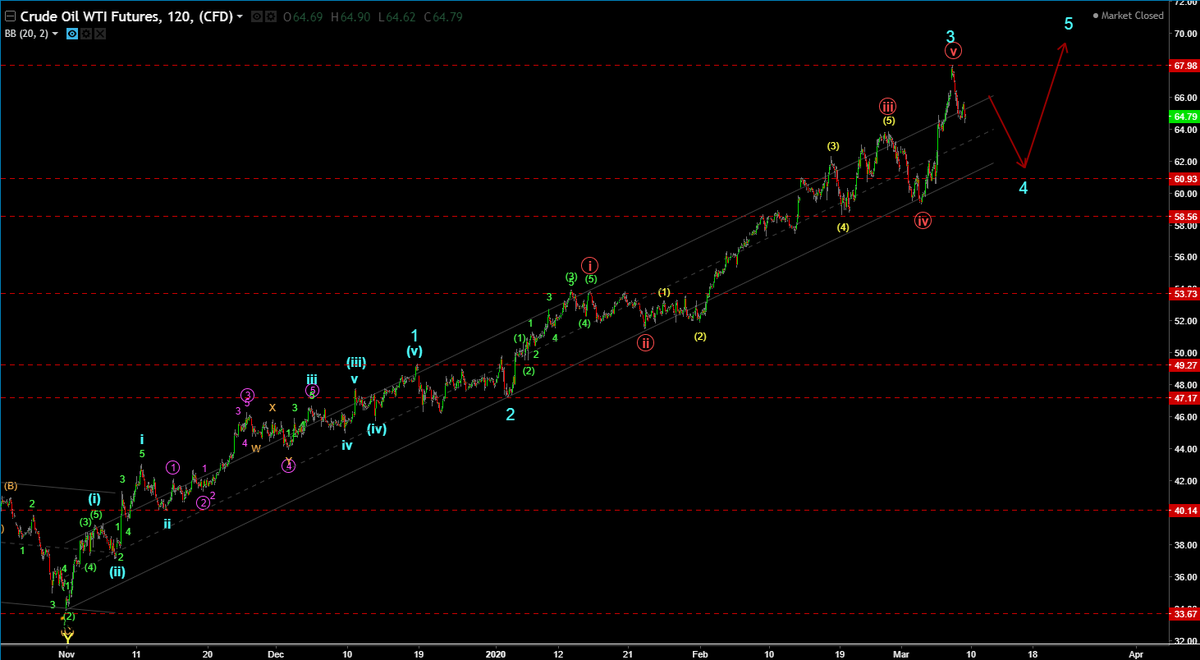The width and height of the screenshot is (1200, 660).
Task: Toggle Bollinger Bands visibility eye icon
Action: pos(73,33)
